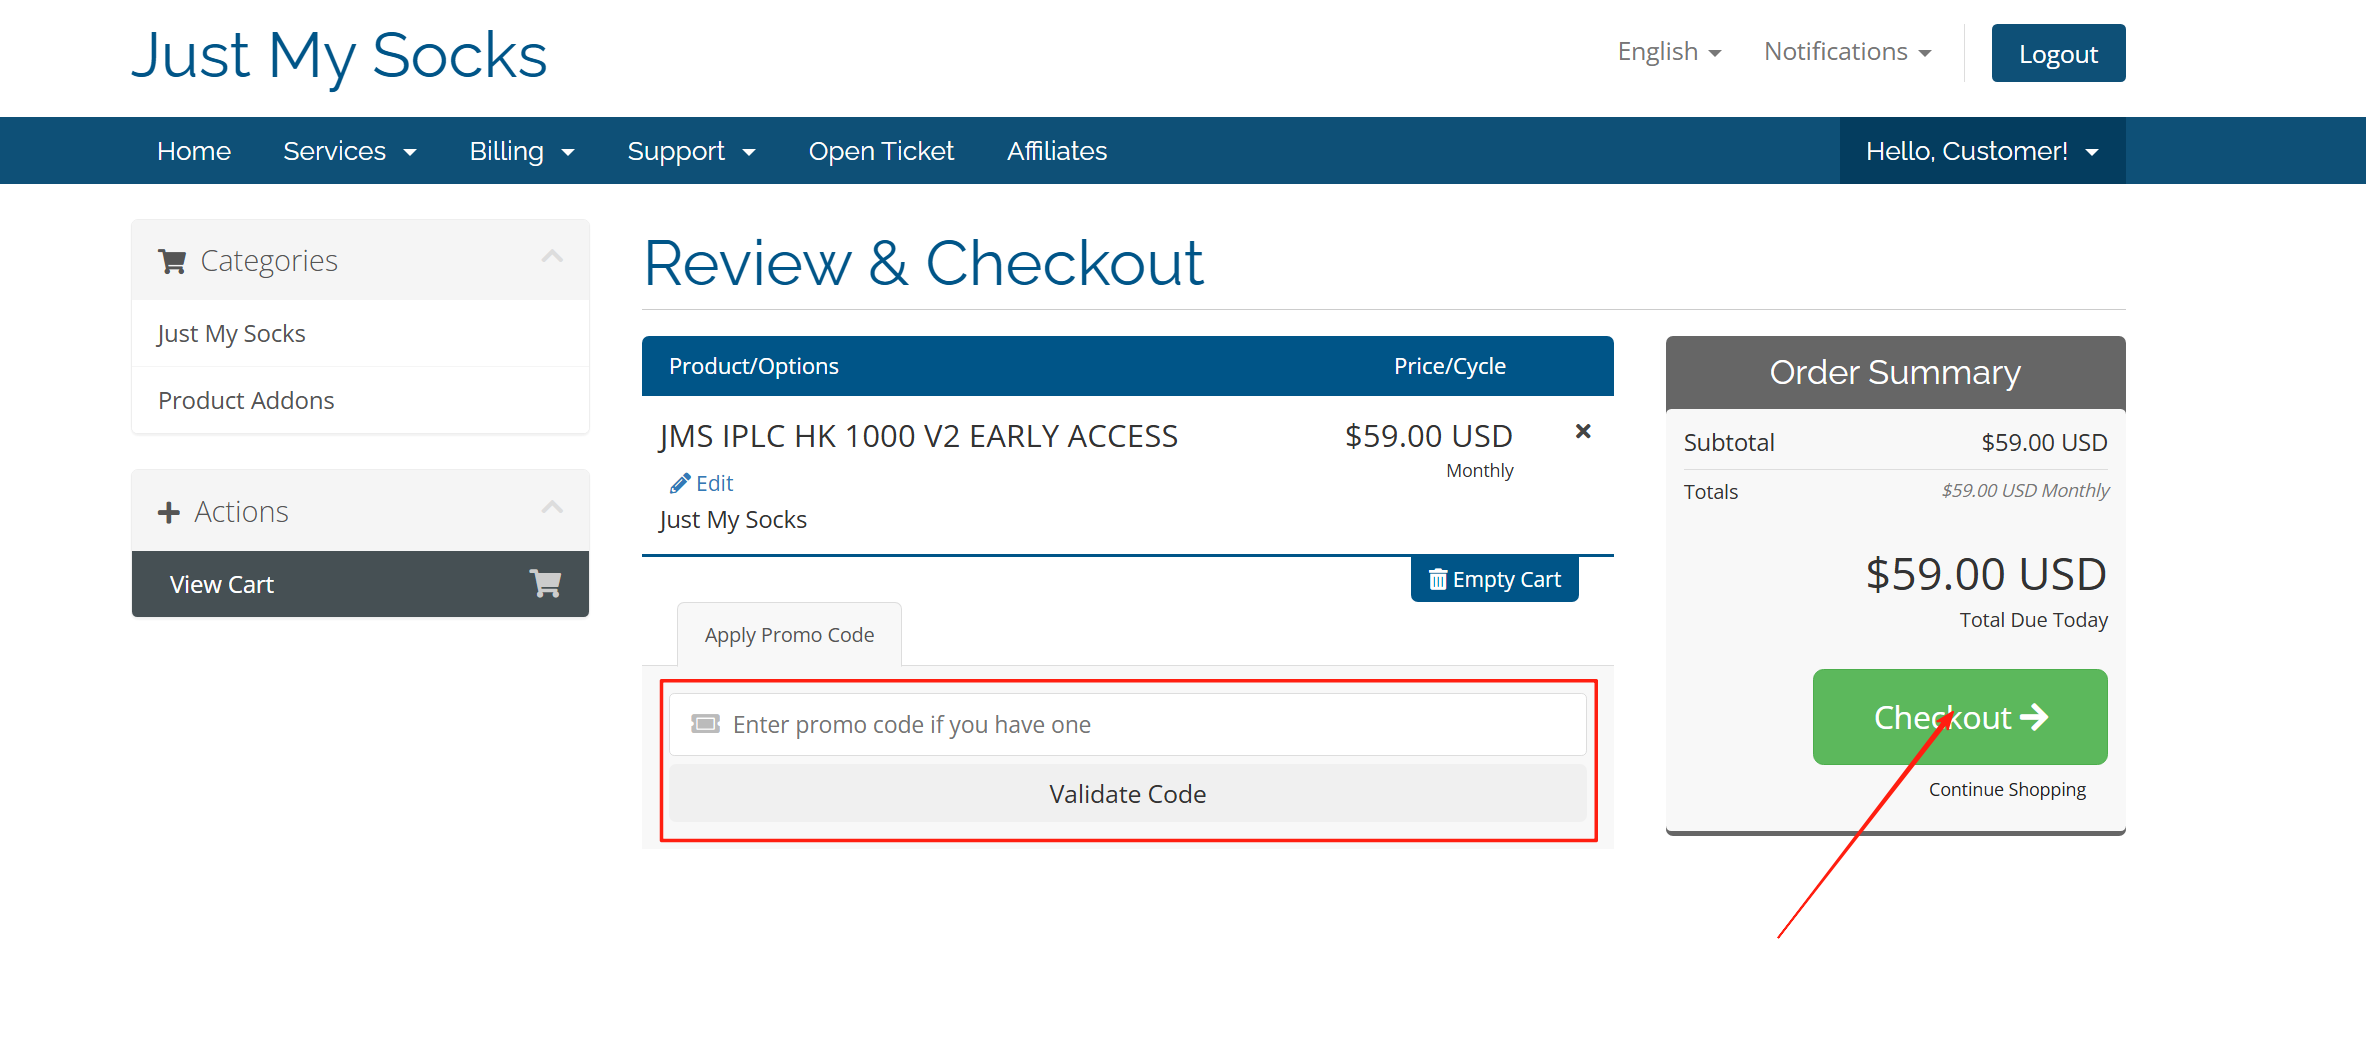Click the Validate Code button
Viewport: 2366px width, 1038px height.
1128,794
